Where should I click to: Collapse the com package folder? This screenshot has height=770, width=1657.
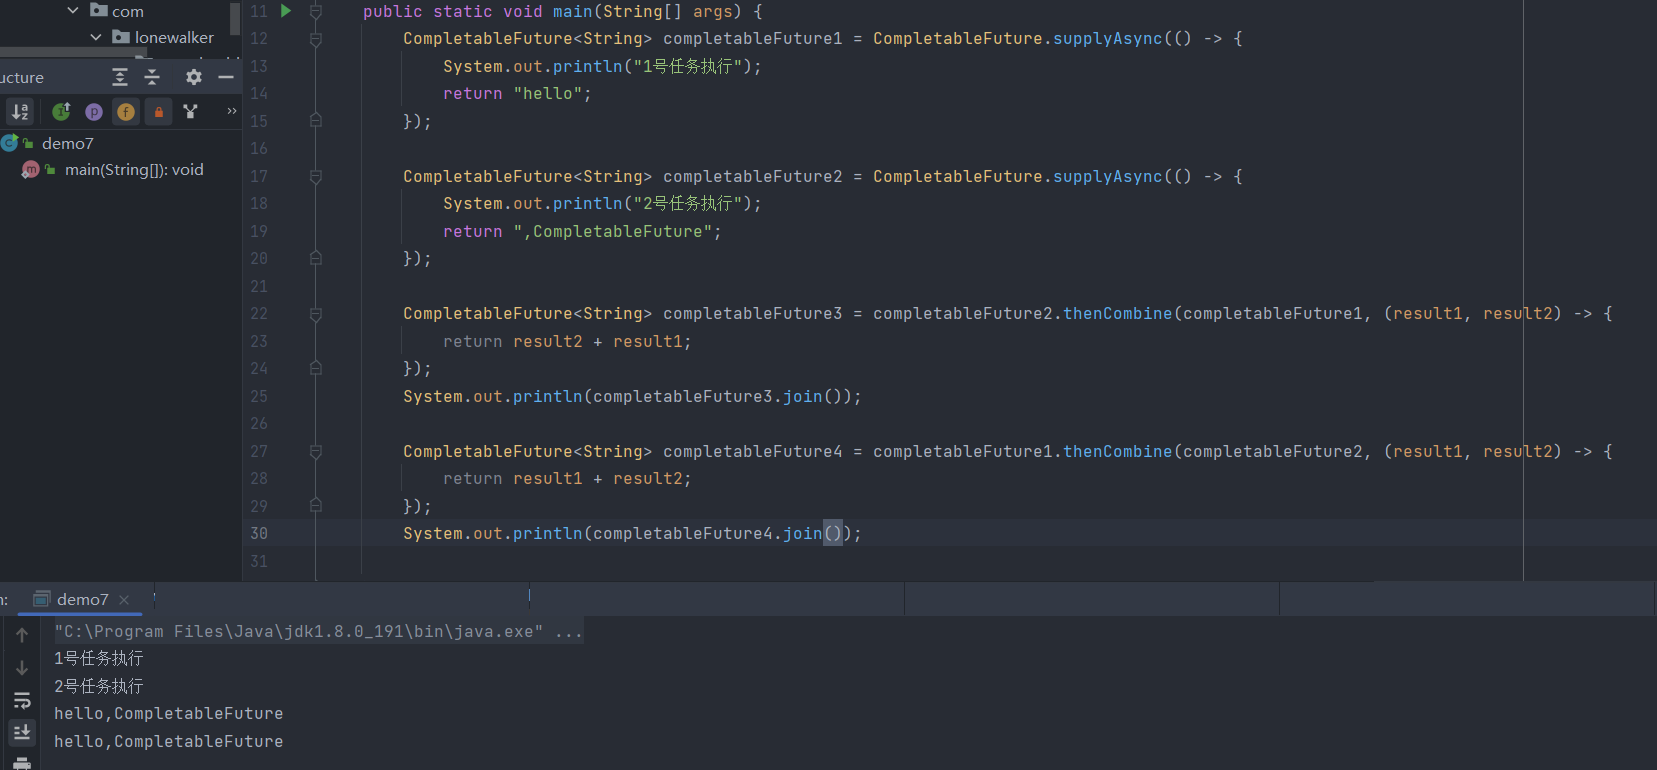(73, 11)
